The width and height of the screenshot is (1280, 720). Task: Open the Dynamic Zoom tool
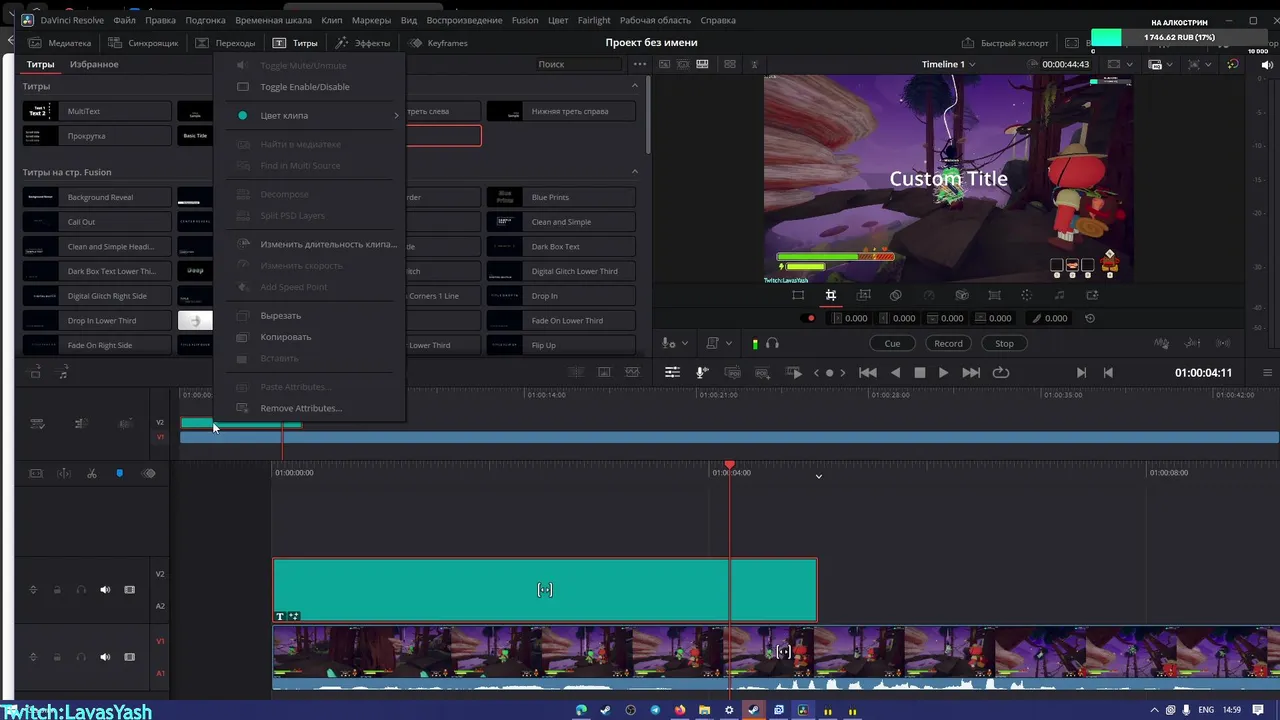[x=863, y=295]
